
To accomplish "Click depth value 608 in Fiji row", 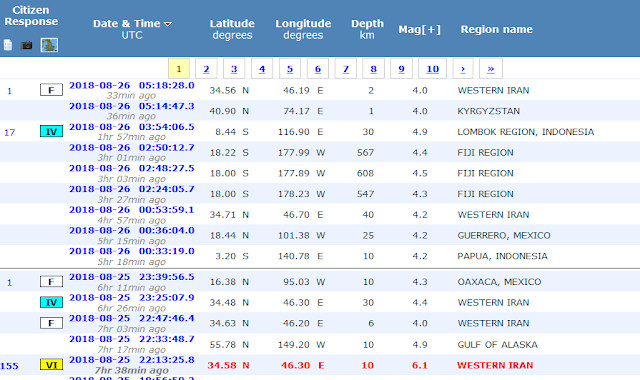I will [x=365, y=173].
